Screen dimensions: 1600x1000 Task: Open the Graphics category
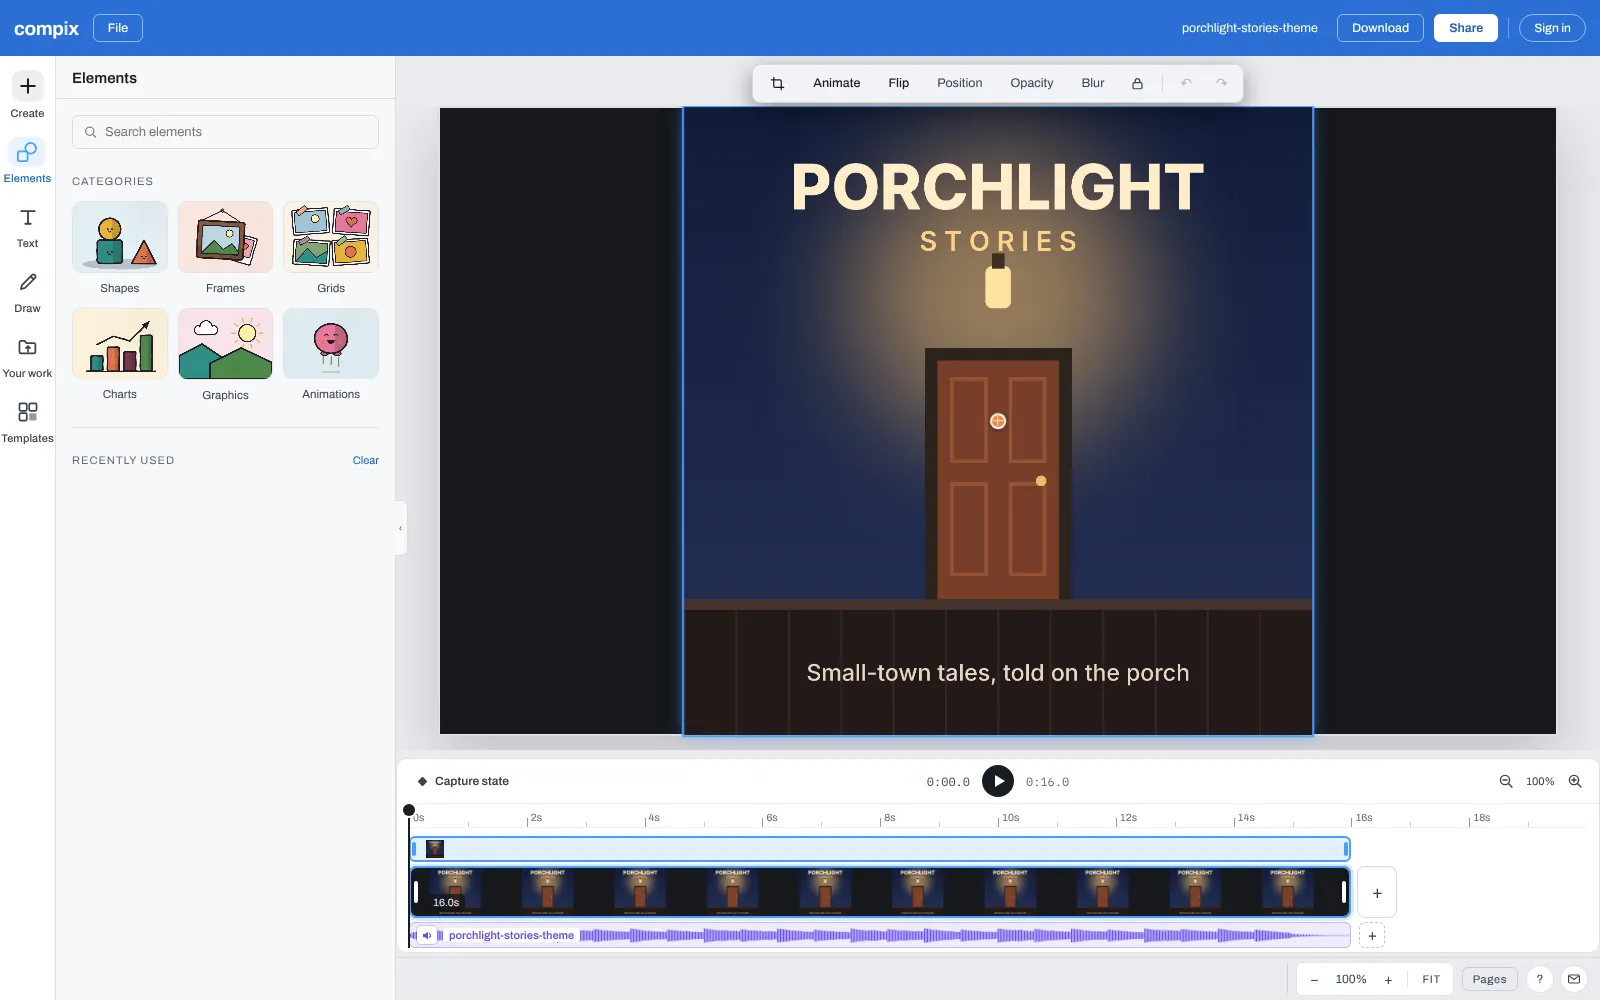[225, 355]
